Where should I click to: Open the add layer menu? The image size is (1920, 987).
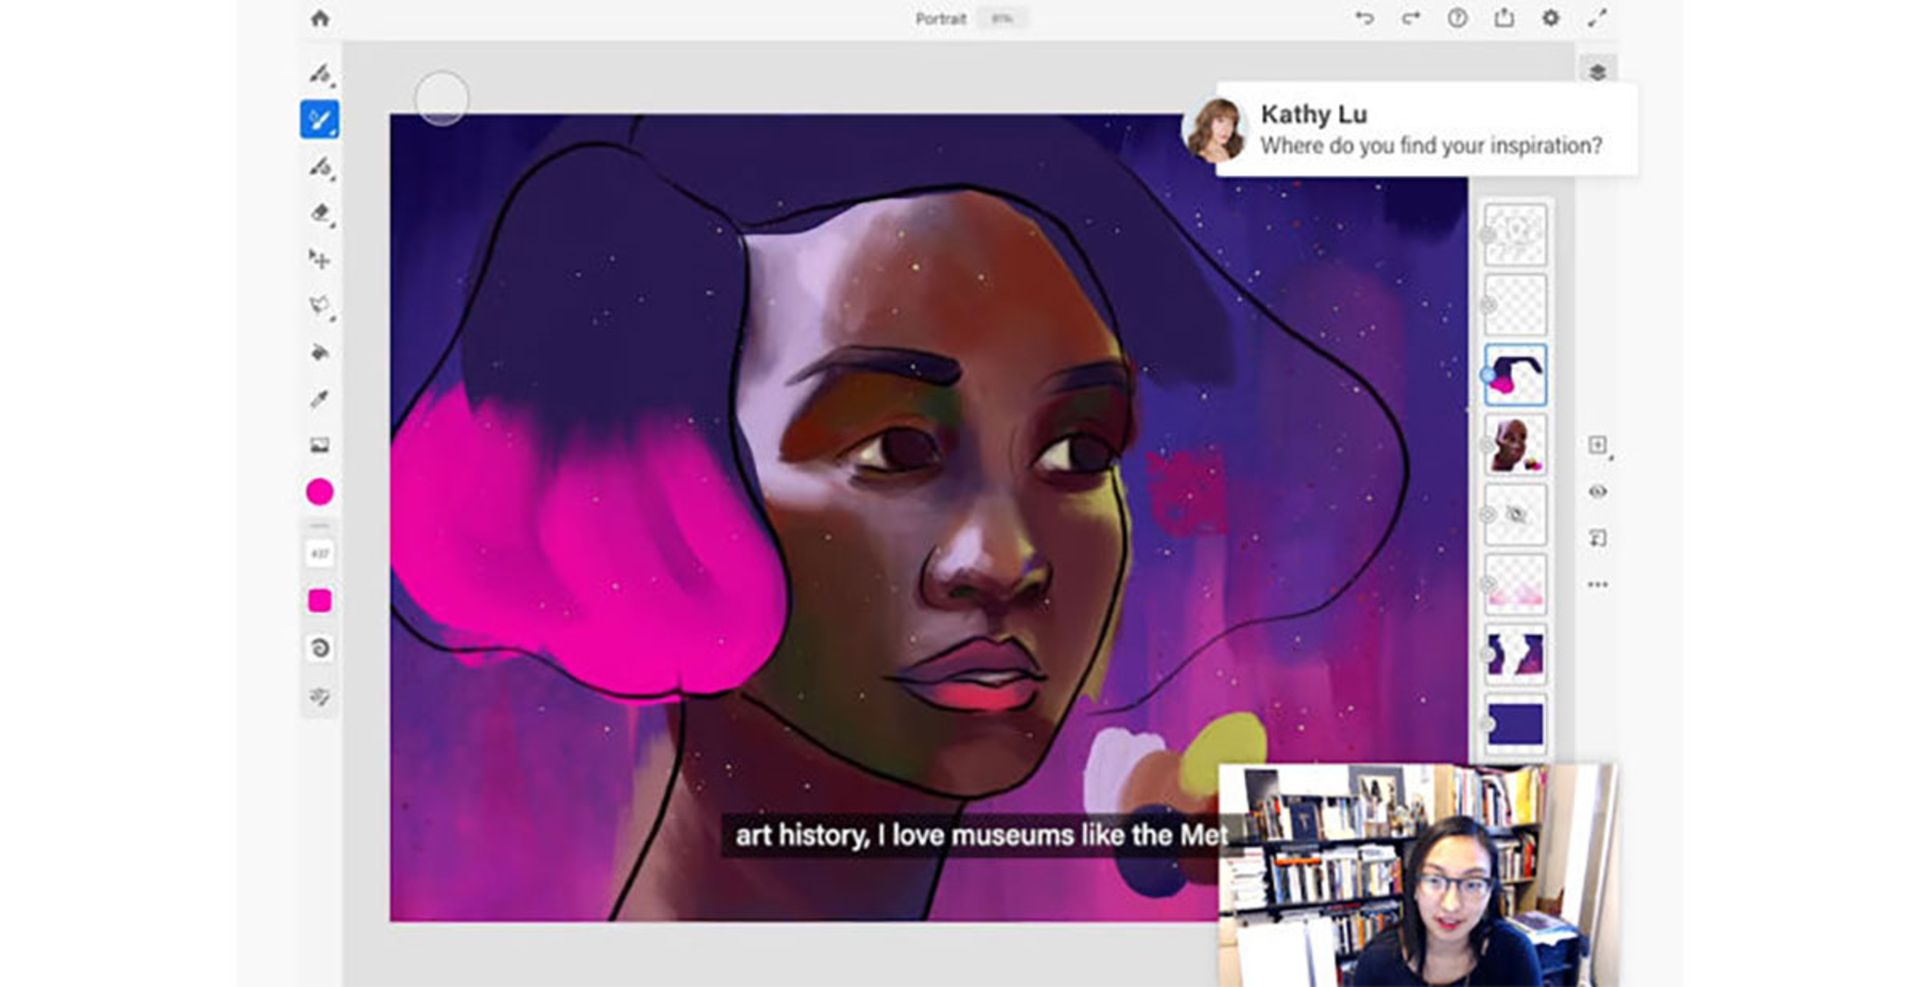point(1597,445)
